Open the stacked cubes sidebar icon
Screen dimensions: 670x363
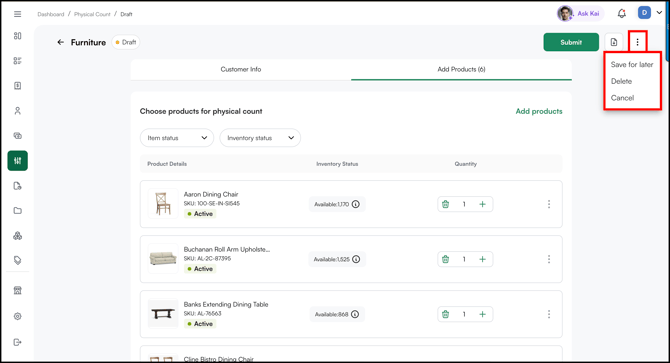point(18,236)
